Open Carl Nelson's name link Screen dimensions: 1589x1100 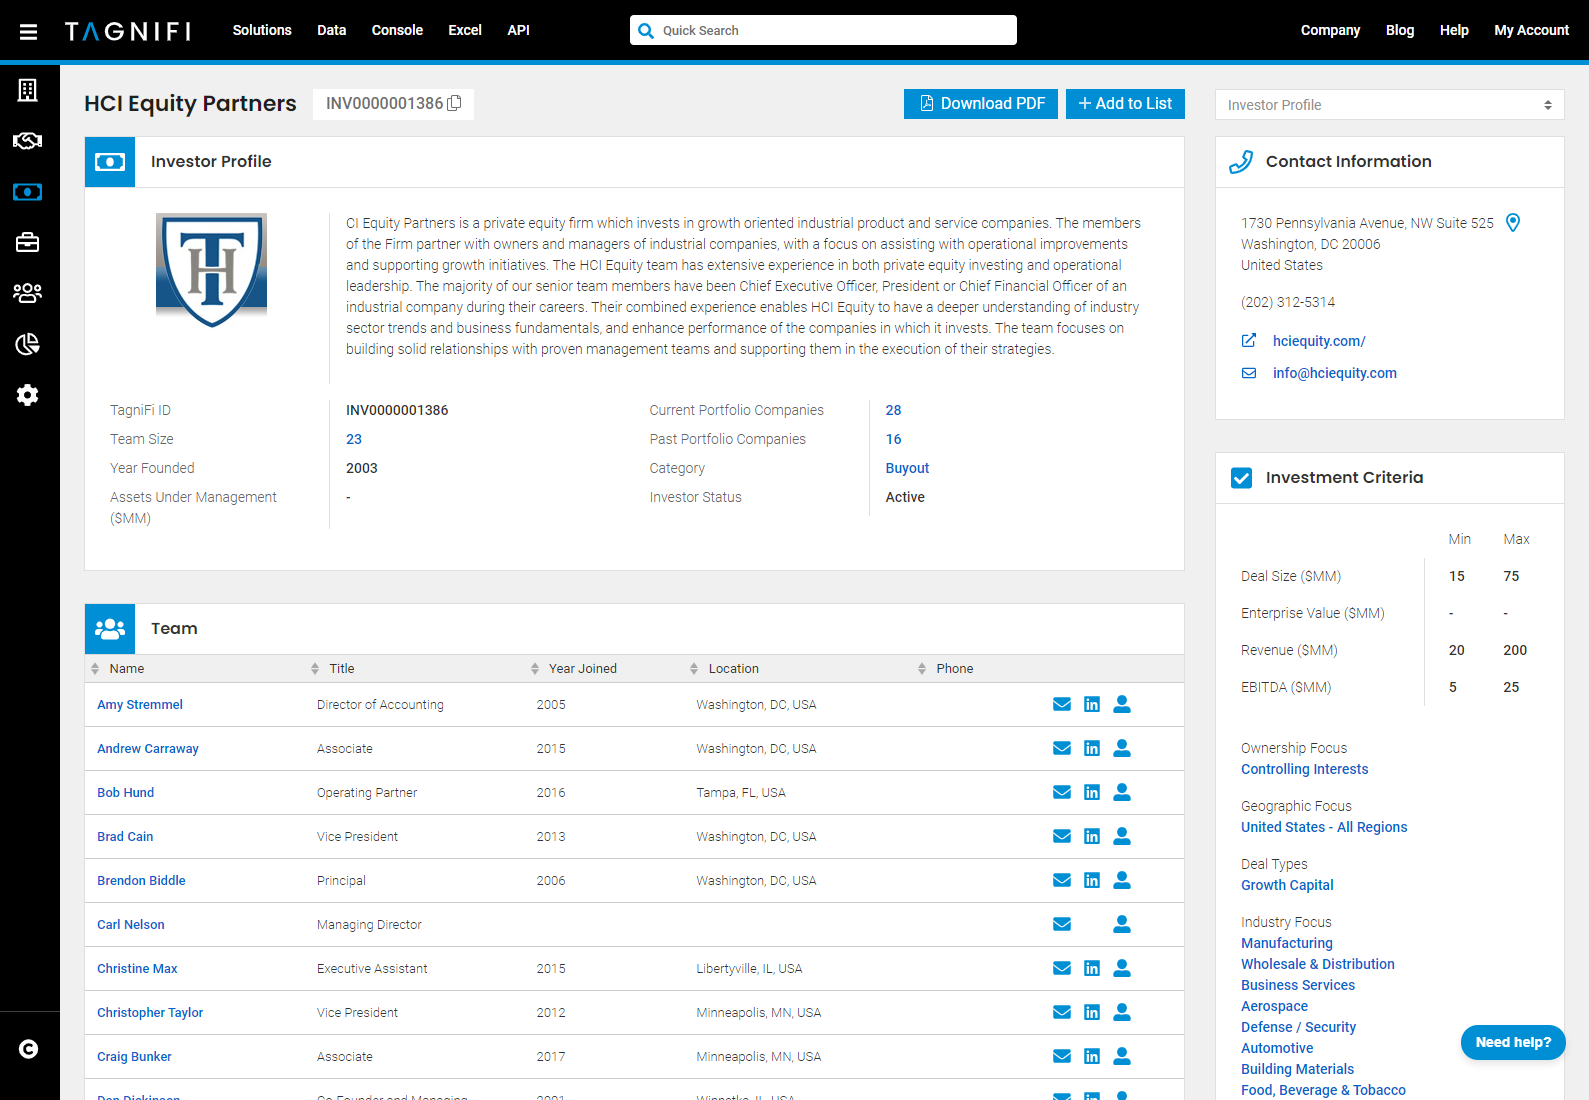click(x=131, y=925)
